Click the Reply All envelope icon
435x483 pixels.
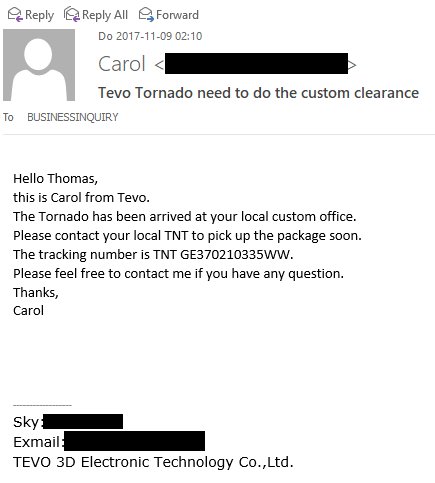pyautogui.click(x=72, y=15)
